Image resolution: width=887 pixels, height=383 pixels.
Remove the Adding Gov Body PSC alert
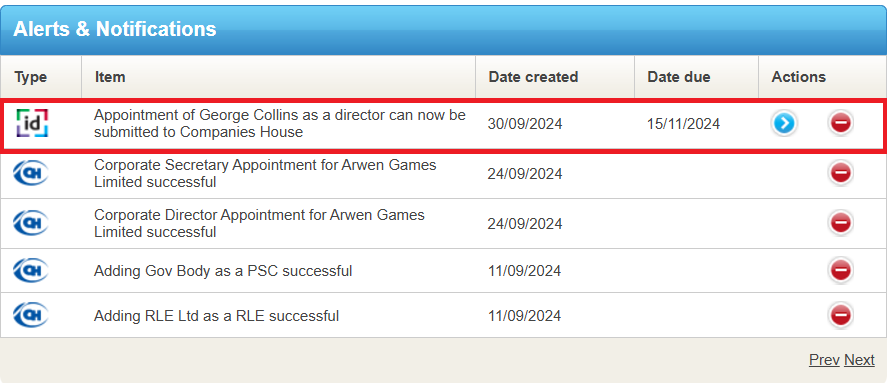click(841, 270)
